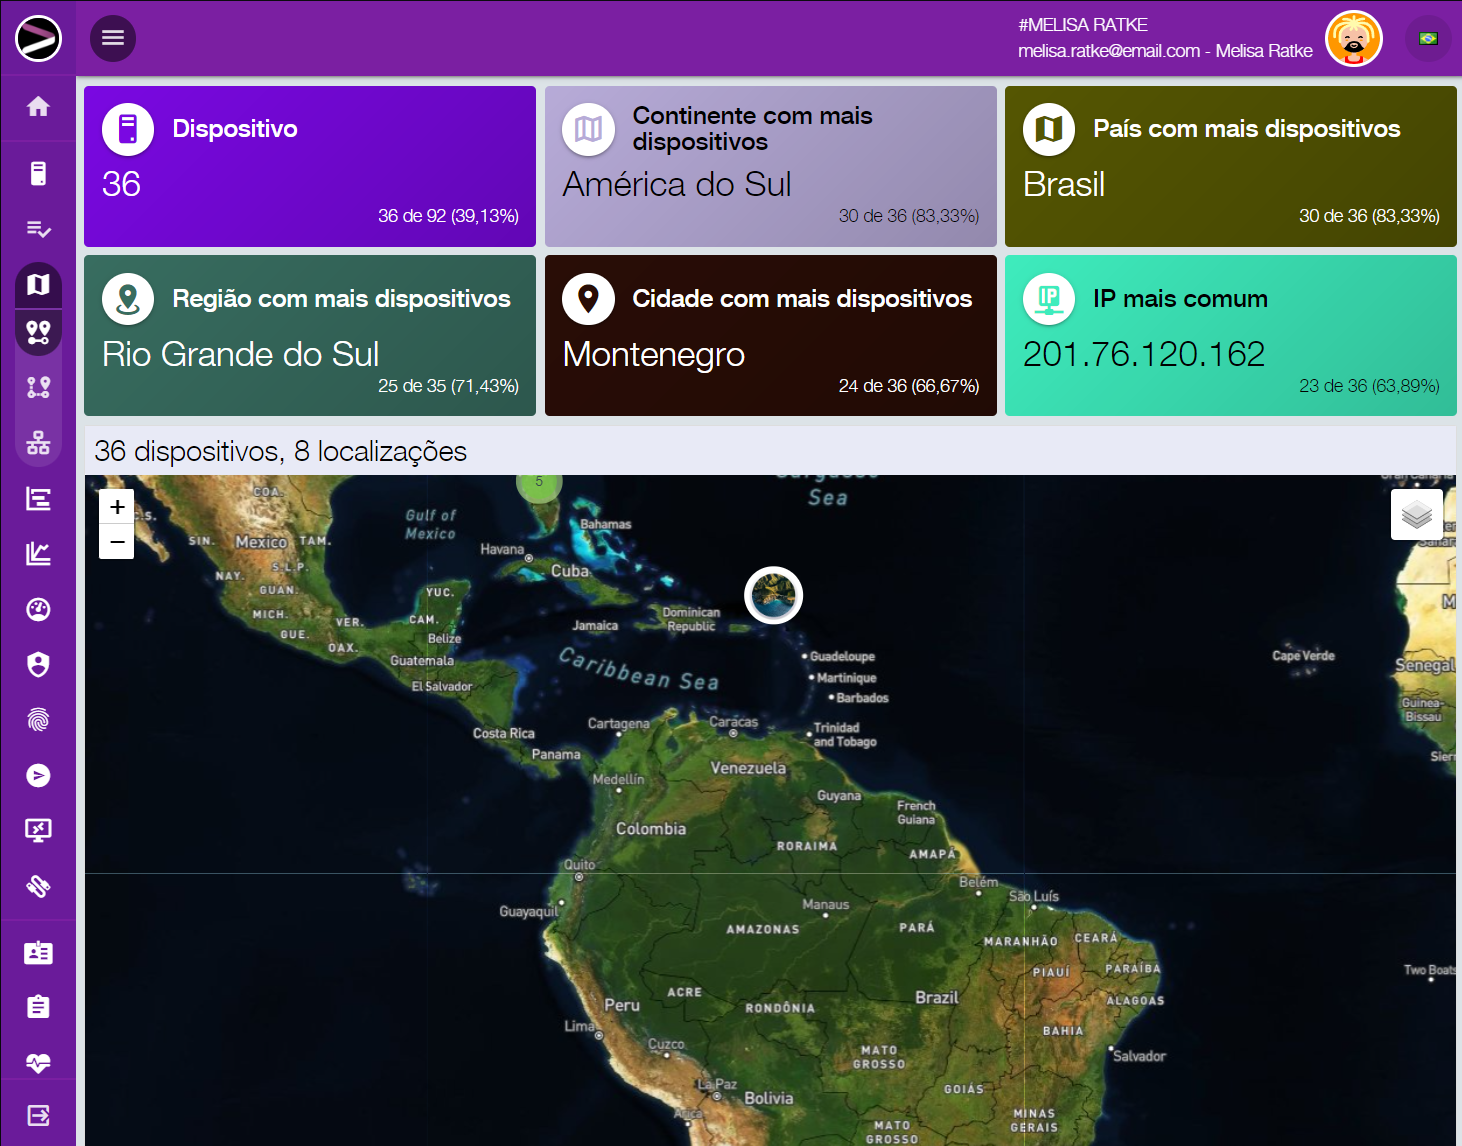Select the route markers submenu item
Image resolution: width=1462 pixels, height=1146 pixels.
(x=38, y=387)
